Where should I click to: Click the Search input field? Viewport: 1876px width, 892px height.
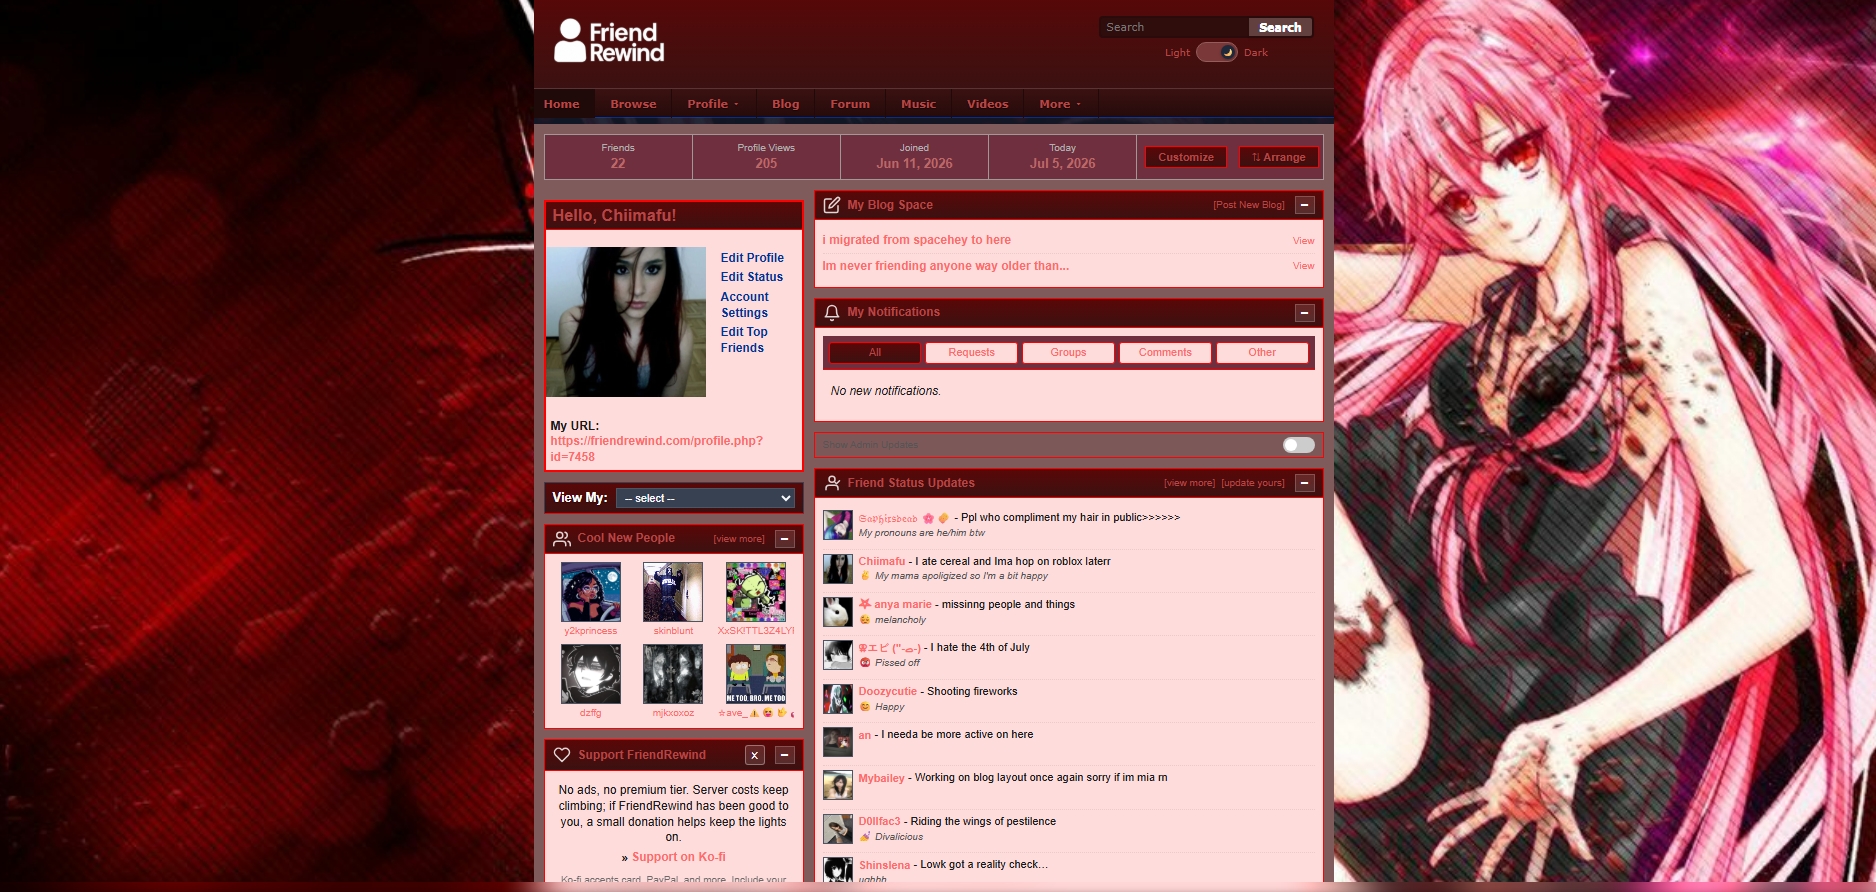pos(1174,27)
